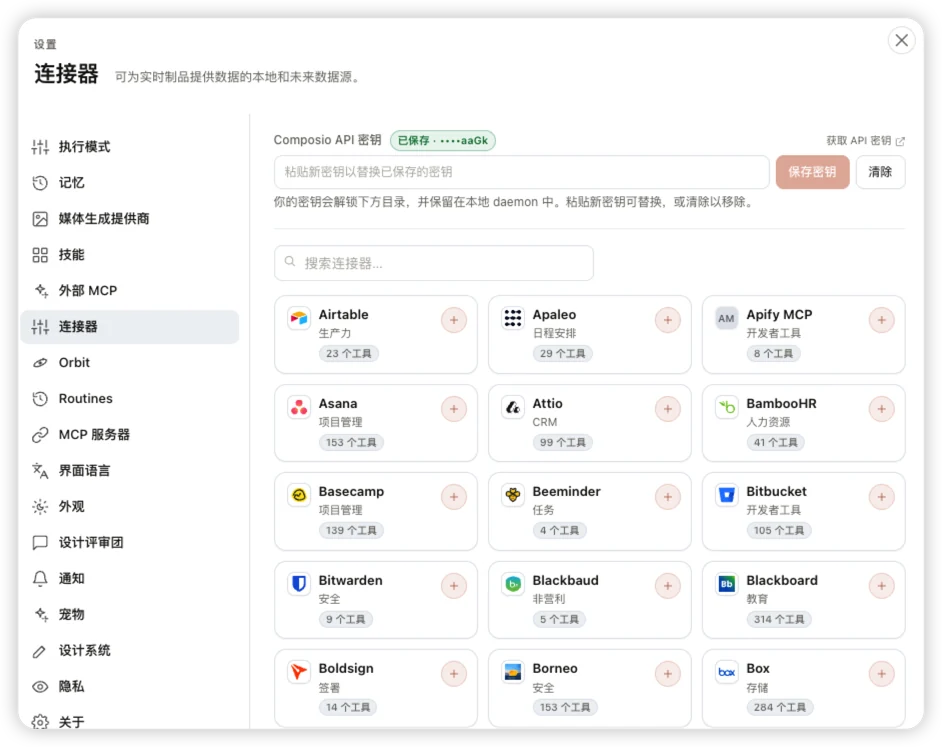
Task: Click the Bitbucket blue logo icon
Action: 726,495
